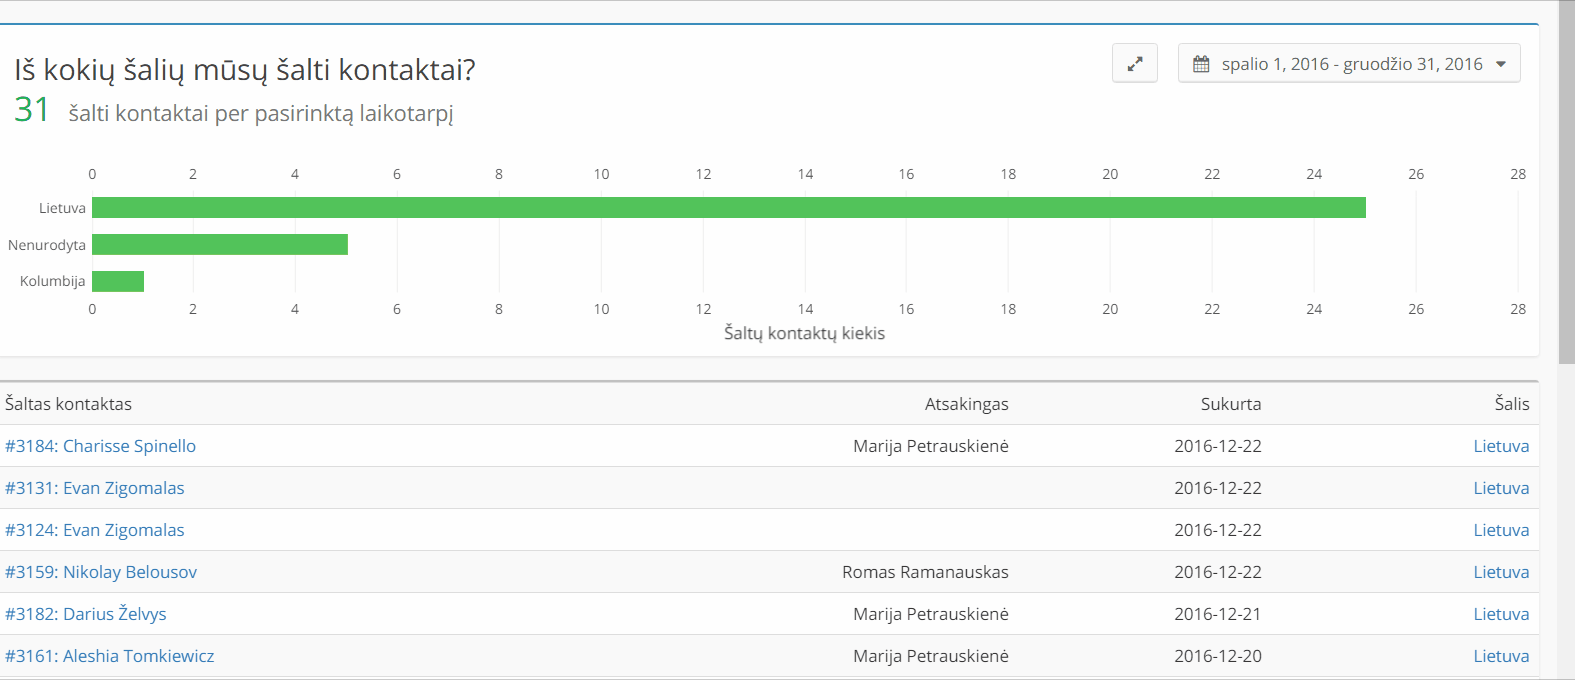Image resolution: width=1575 pixels, height=680 pixels.
Task: Open contact #3184: Charisse Spinello
Action: click(x=100, y=446)
